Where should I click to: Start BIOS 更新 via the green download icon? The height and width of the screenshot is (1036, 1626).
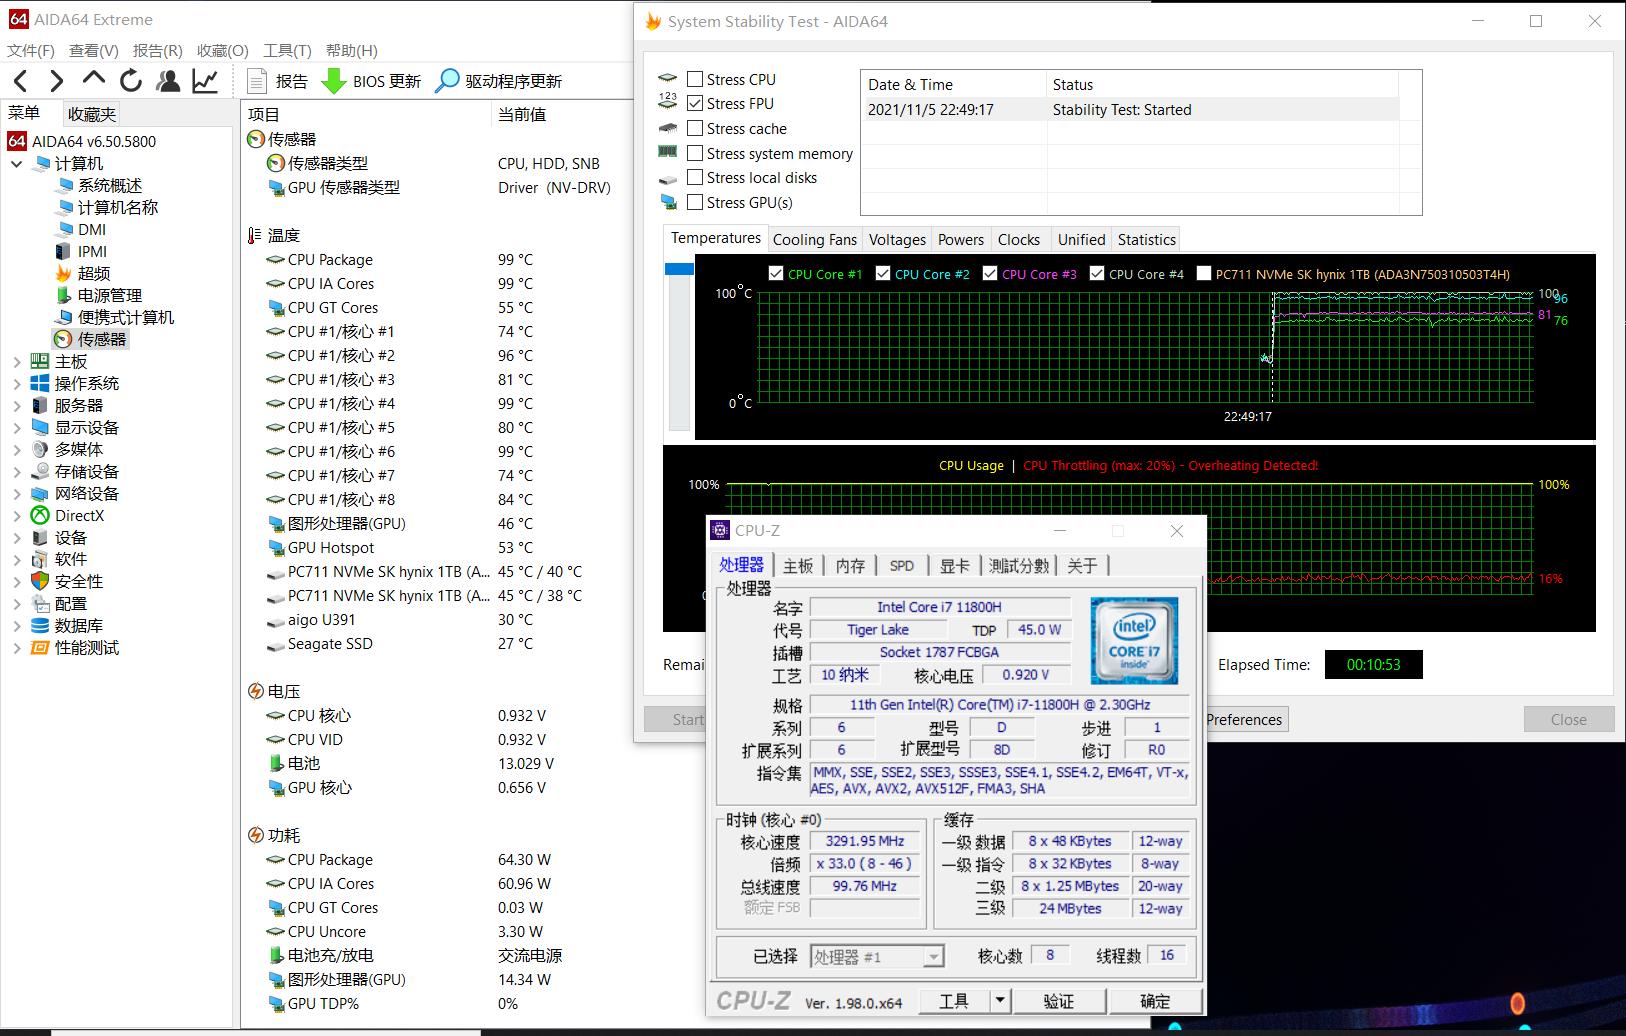point(333,81)
